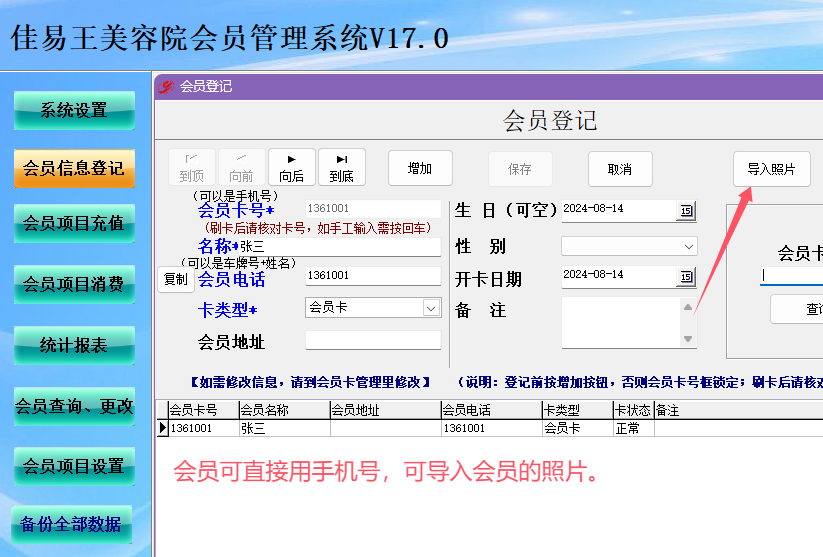Open 统计报表 reports section
823x557 pixels.
point(74,345)
